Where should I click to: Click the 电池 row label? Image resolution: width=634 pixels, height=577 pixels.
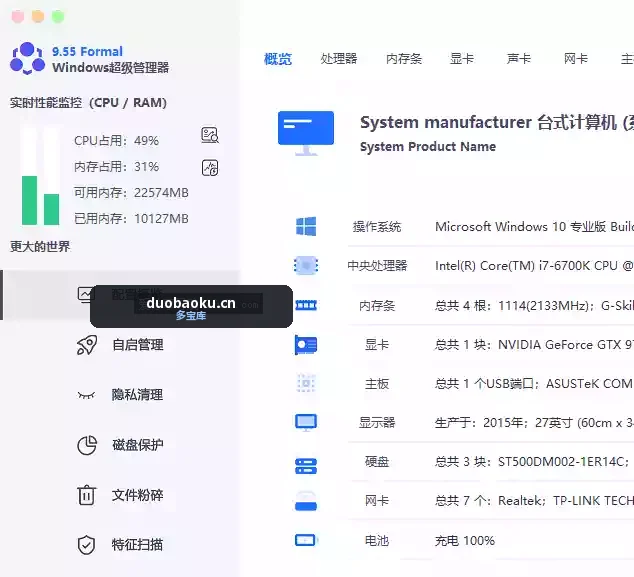(377, 541)
